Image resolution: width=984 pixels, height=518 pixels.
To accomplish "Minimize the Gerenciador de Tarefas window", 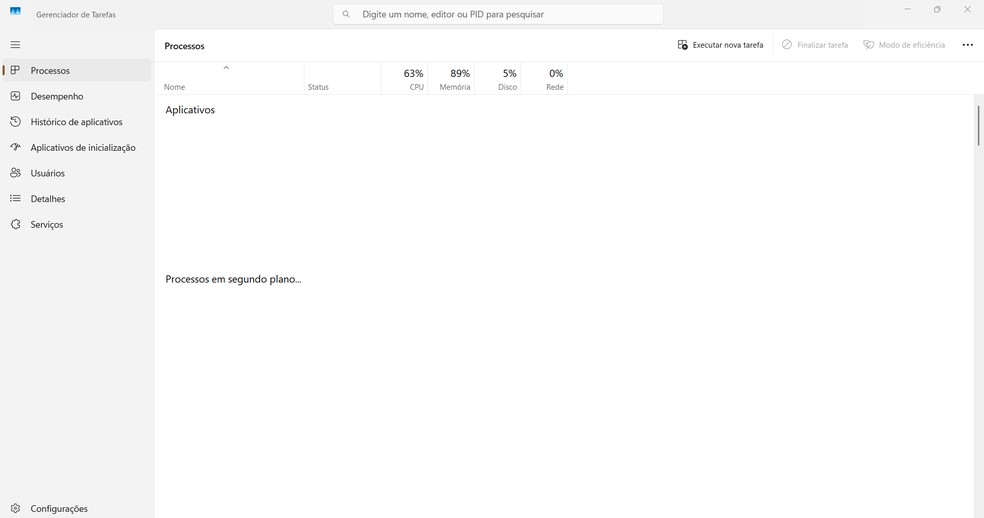I will (x=907, y=9).
